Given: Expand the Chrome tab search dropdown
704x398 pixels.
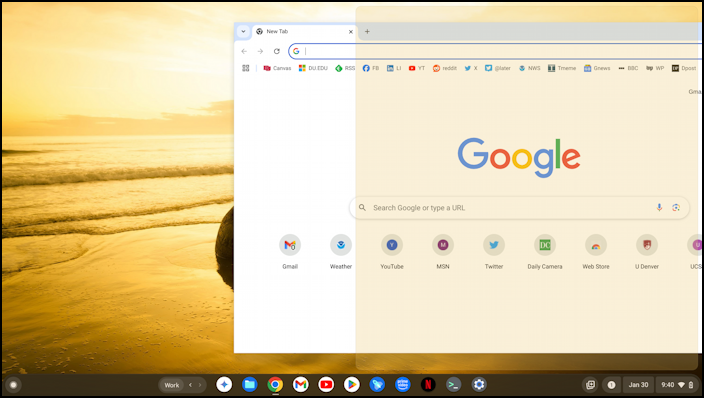Looking at the screenshot, I should pos(243,31).
